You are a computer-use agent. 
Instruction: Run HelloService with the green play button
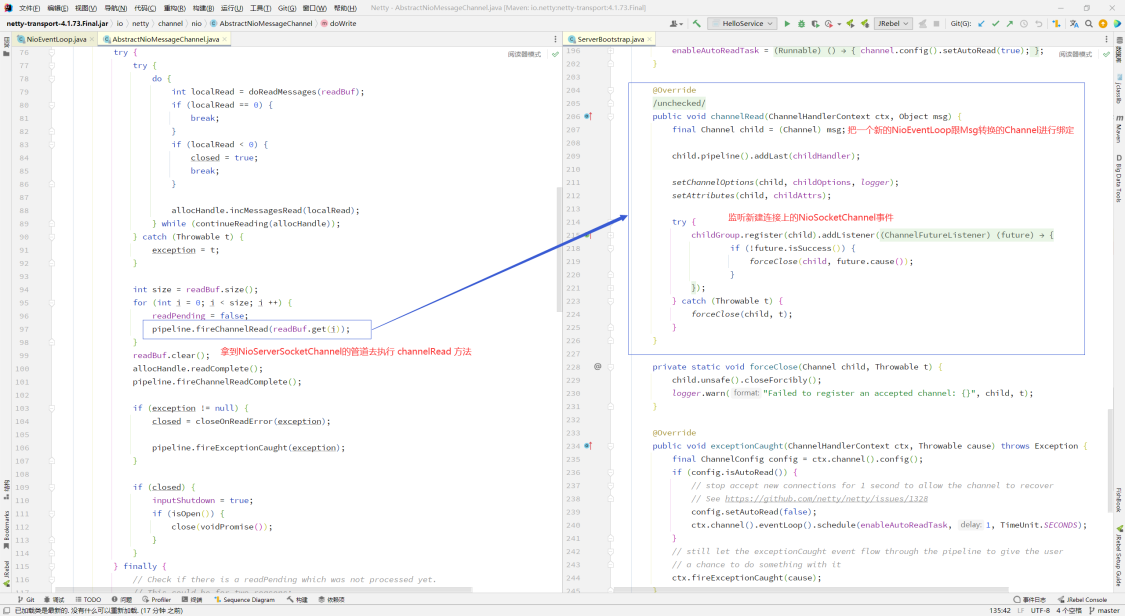pos(787,24)
